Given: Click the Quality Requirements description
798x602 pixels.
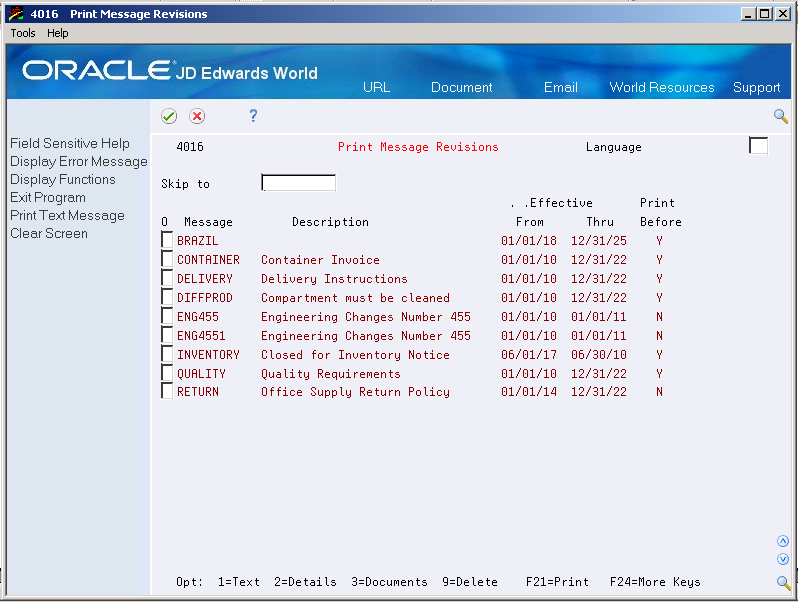Looking at the screenshot, I should [331, 374].
